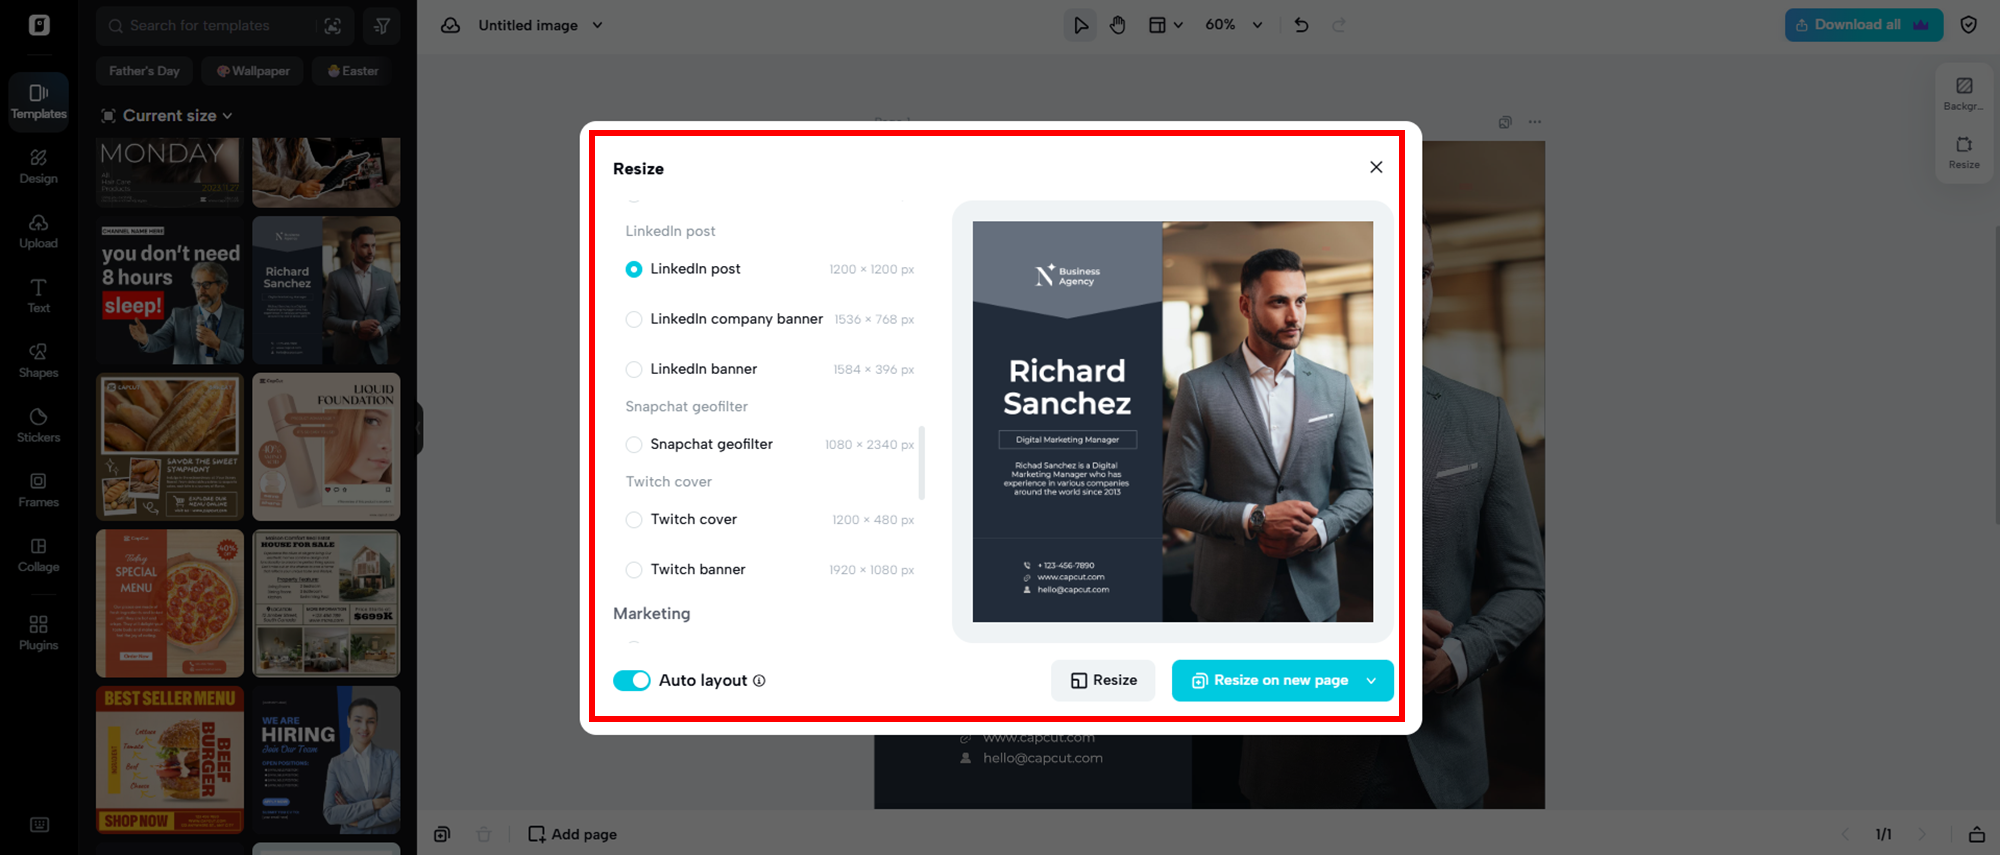Click the cloud save status icon

coord(451,25)
